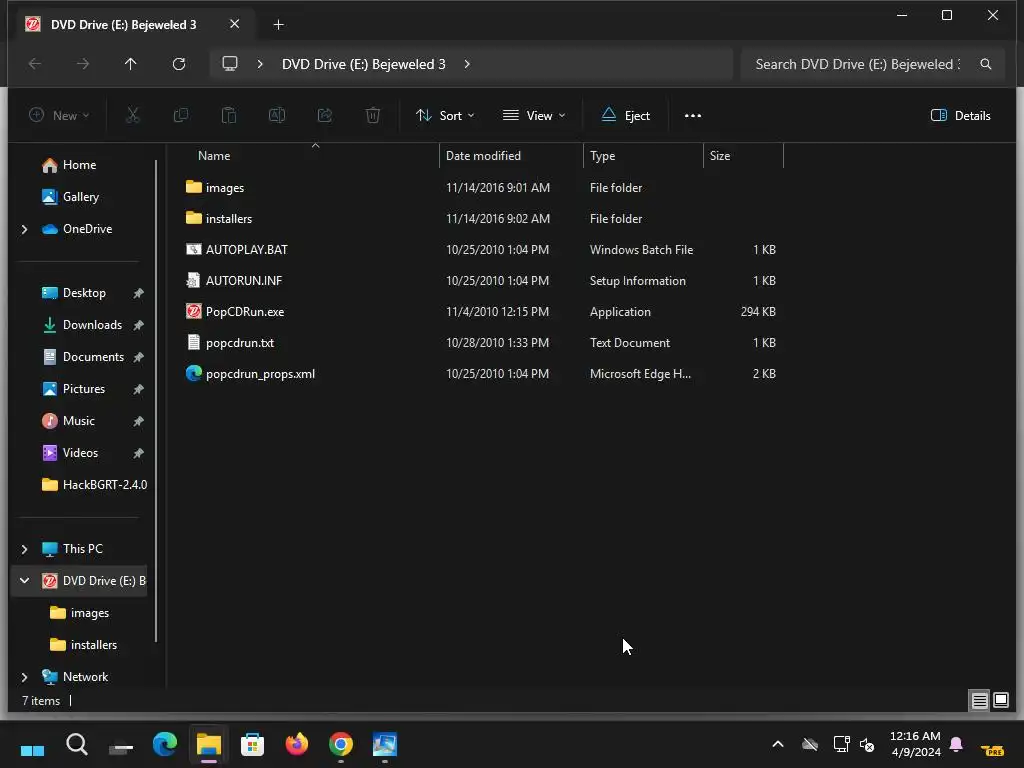Viewport: 1024px width, 768px height.
Task: Refresh the current folder view
Action: (178, 64)
